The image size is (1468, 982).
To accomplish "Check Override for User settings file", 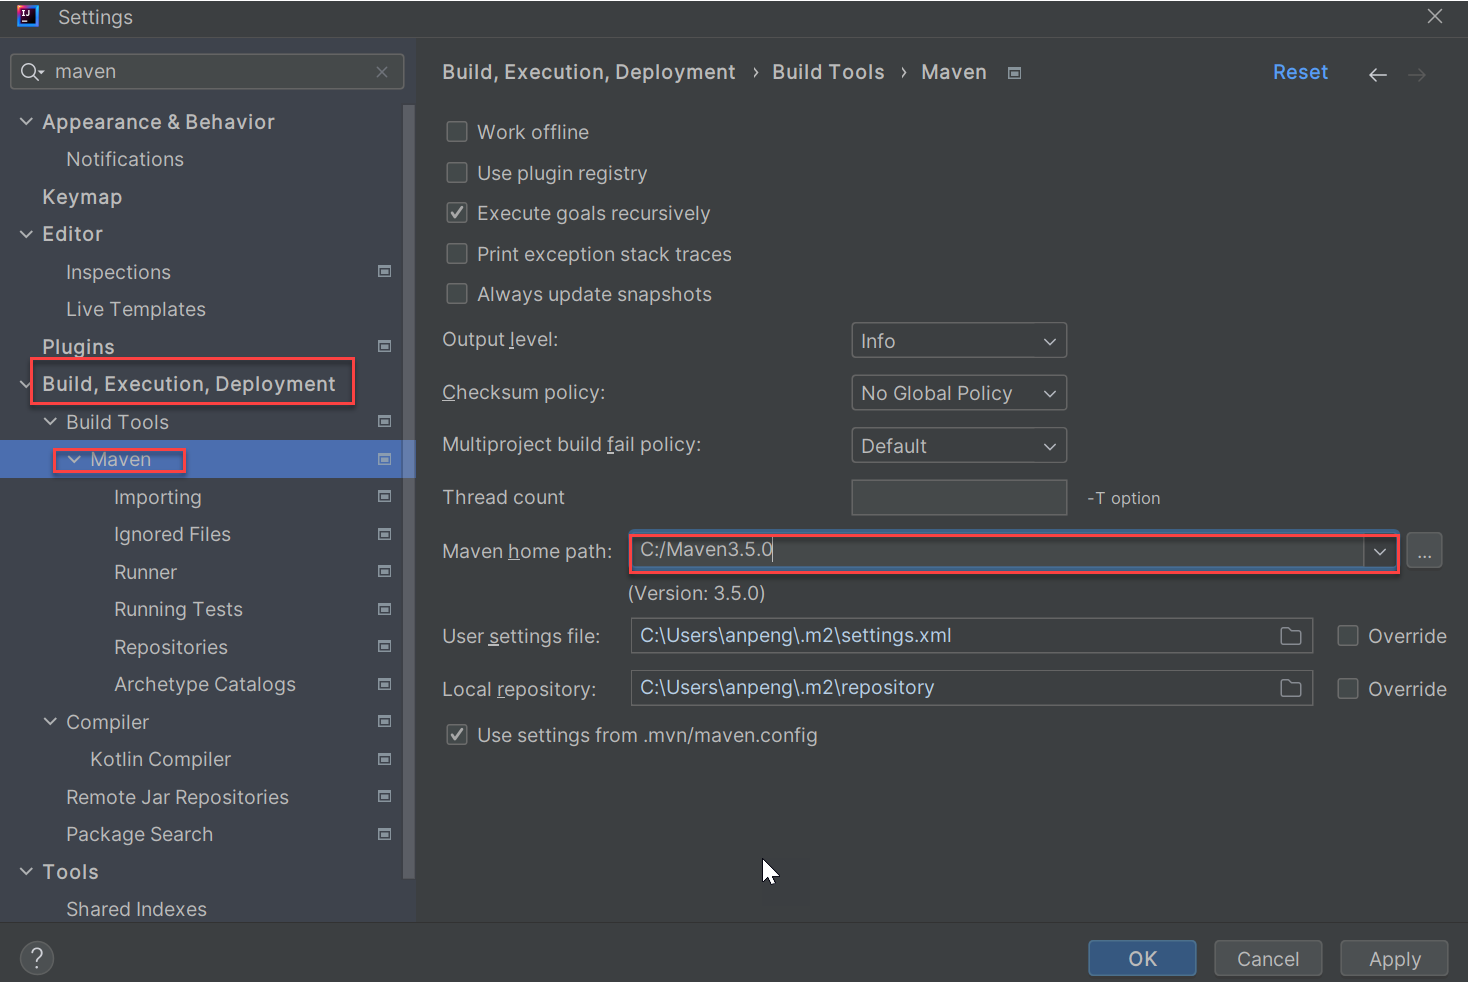I will (x=1348, y=636).
